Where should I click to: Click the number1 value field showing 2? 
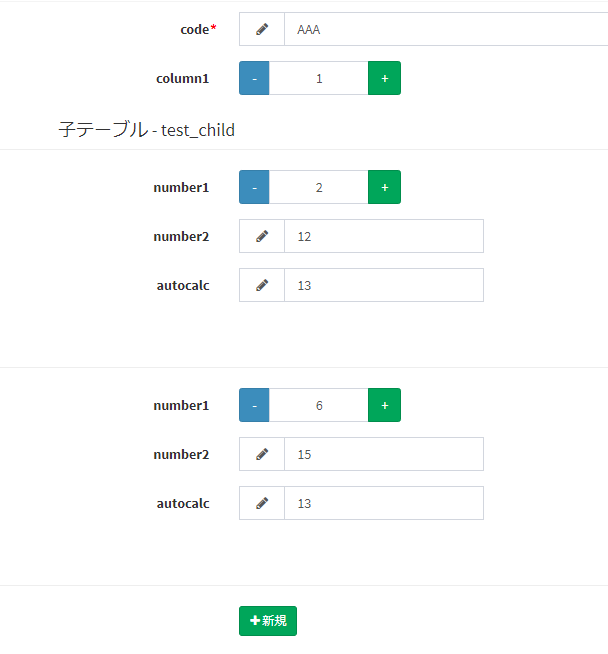(x=319, y=187)
